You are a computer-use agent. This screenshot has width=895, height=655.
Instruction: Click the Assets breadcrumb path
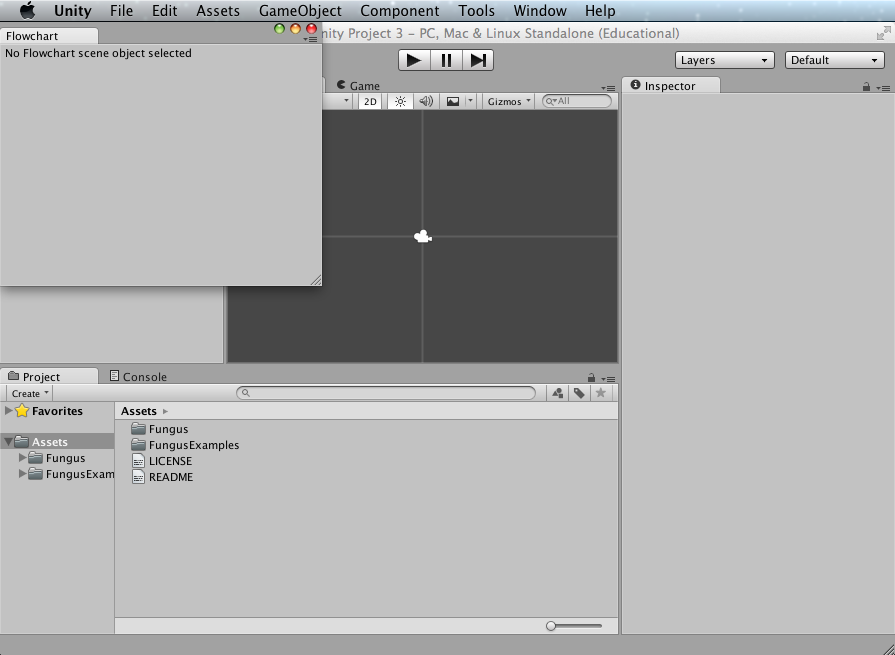click(139, 411)
